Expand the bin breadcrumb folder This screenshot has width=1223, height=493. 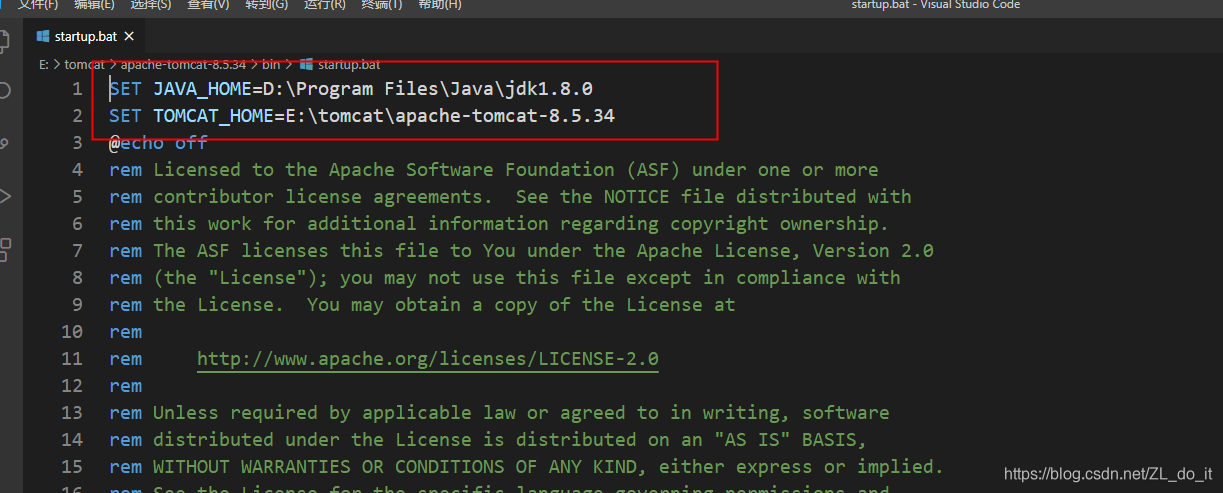pos(271,64)
